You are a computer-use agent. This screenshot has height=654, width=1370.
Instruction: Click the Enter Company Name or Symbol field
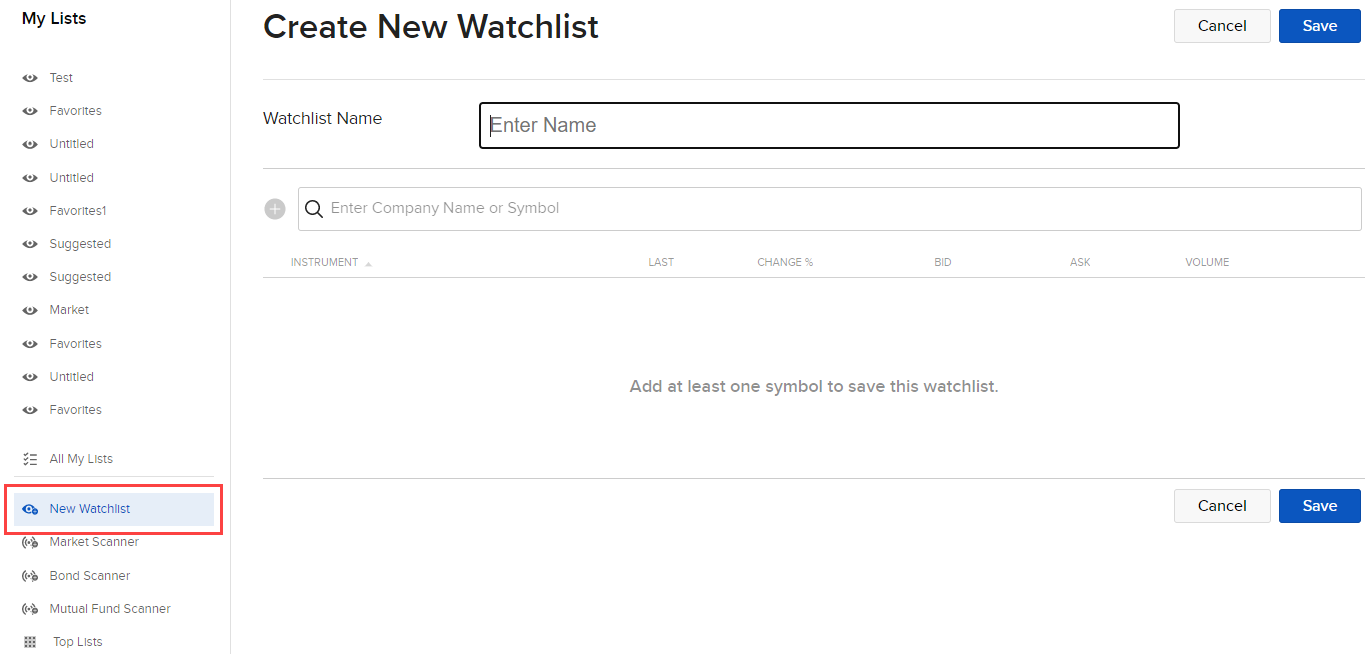(x=700, y=209)
